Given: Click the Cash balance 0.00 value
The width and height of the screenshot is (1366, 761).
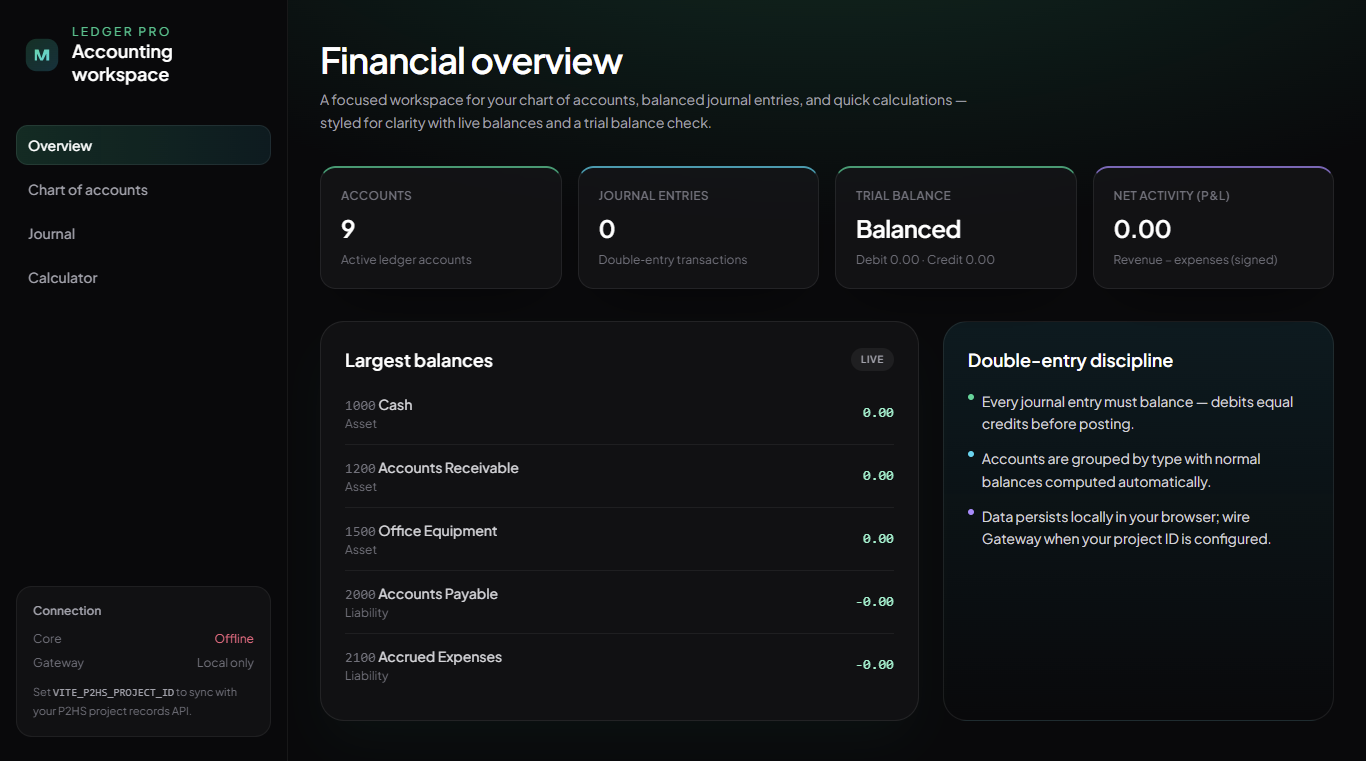Looking at the screenshot, I should pyautogui.click(x=878, y=413).
